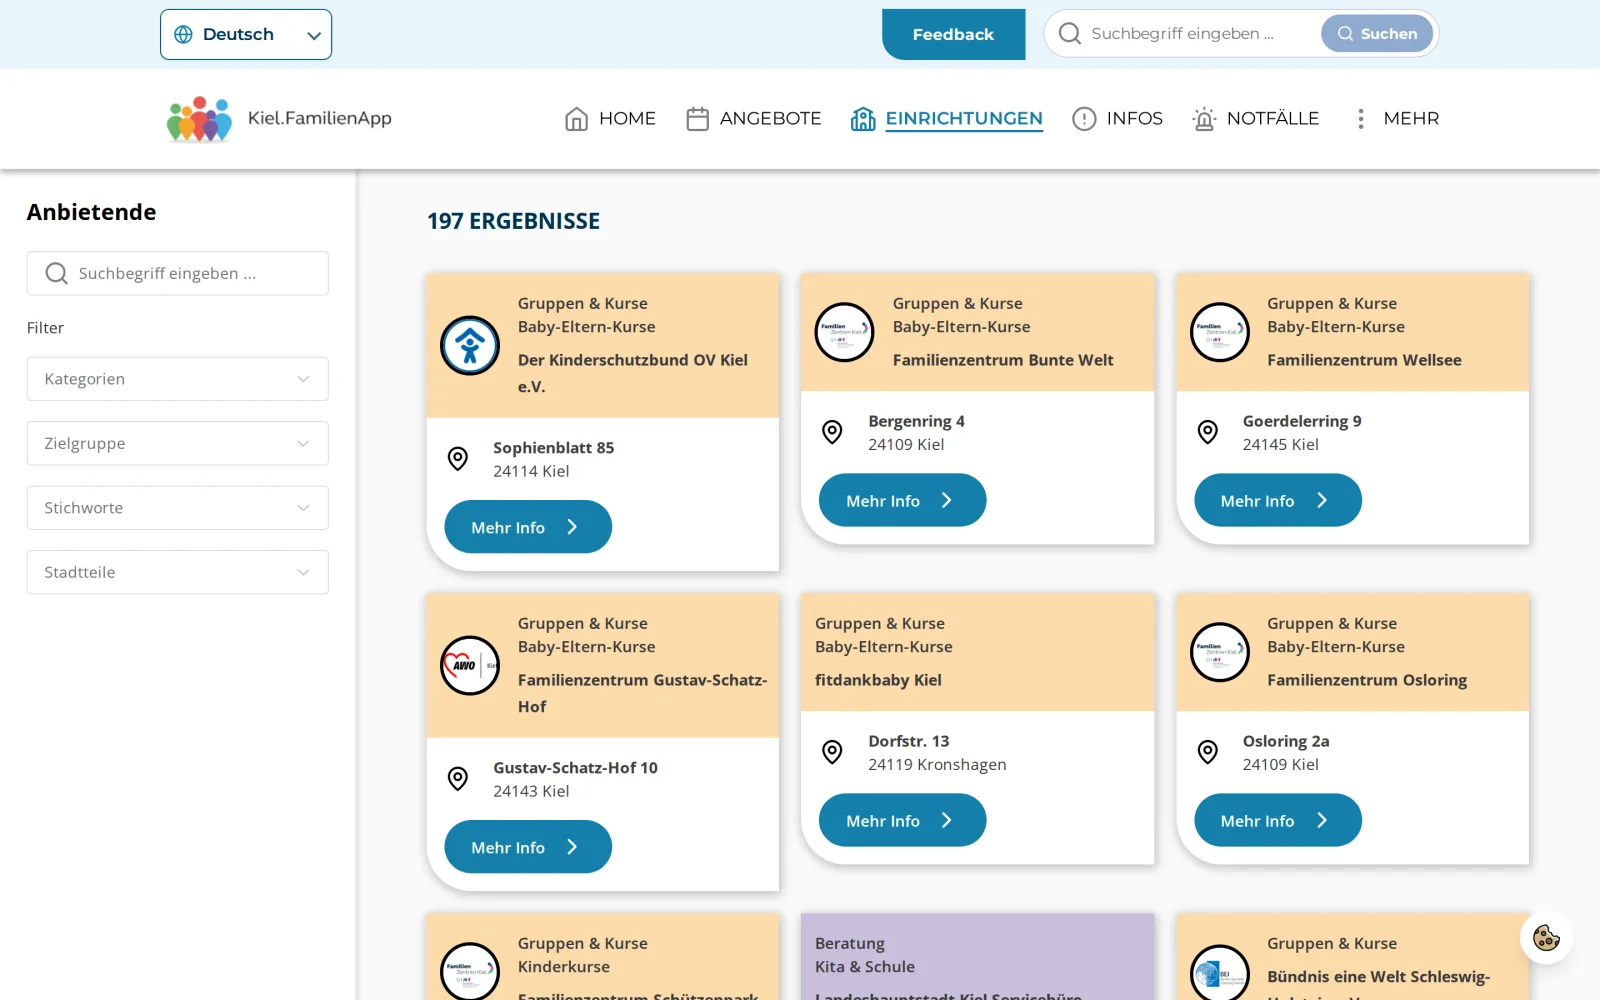The height and width of the screenshot is (1000, 1600).
Task: Click the AWO logo on Gustav-Schatz-Hof card
Action: [x=470, y=666]
